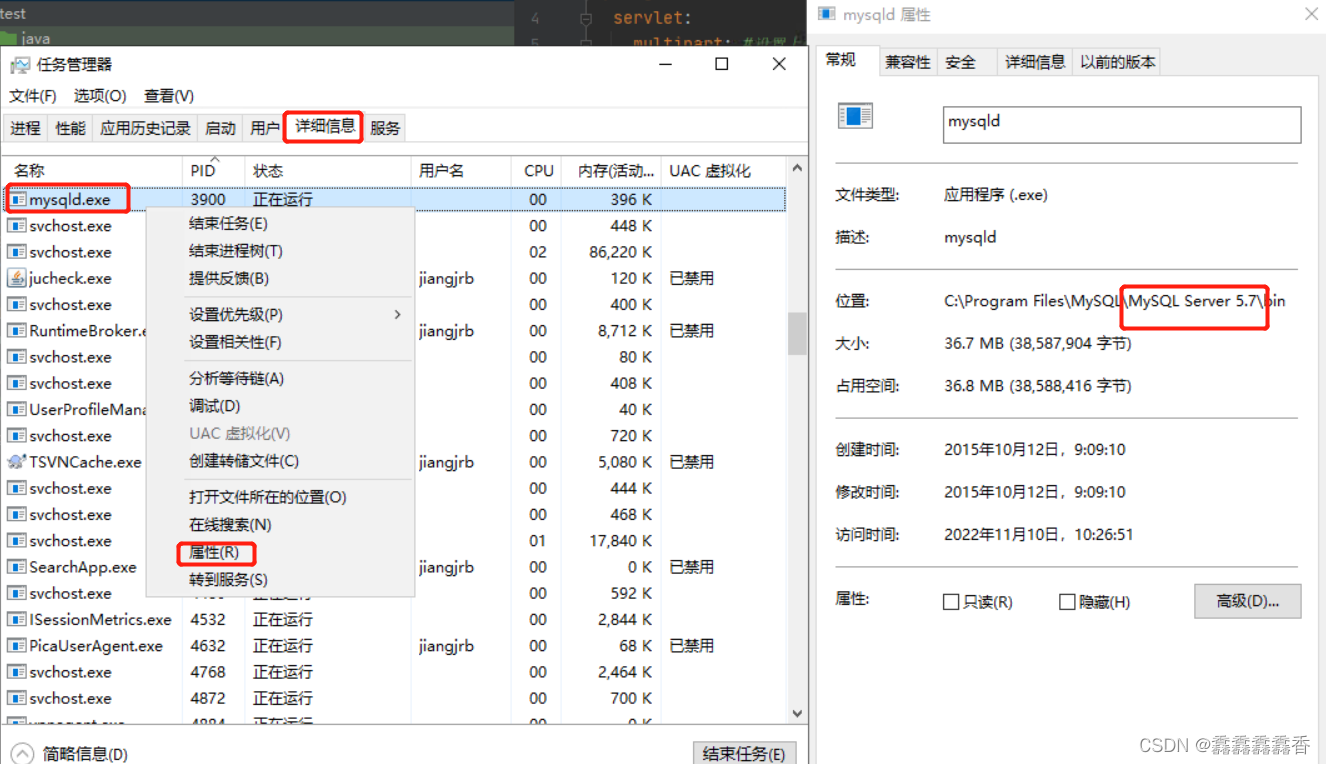This screenshot has width=1326, height=764.
Task: Click mysqld file name input field
Action: [1122, 124]
